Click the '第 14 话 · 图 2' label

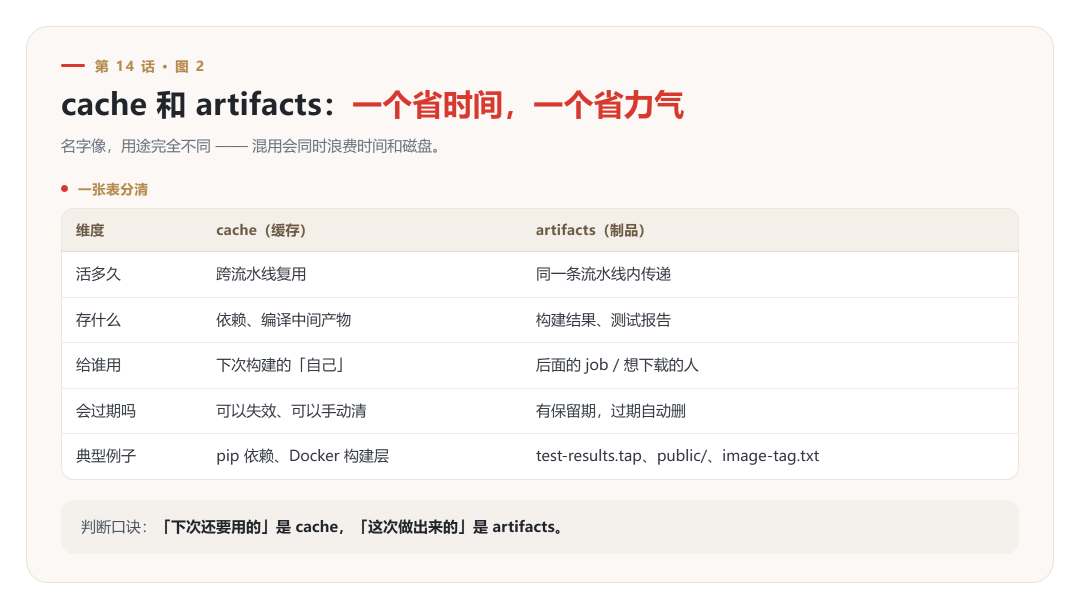pyautogui.click(x=149, y=66)
